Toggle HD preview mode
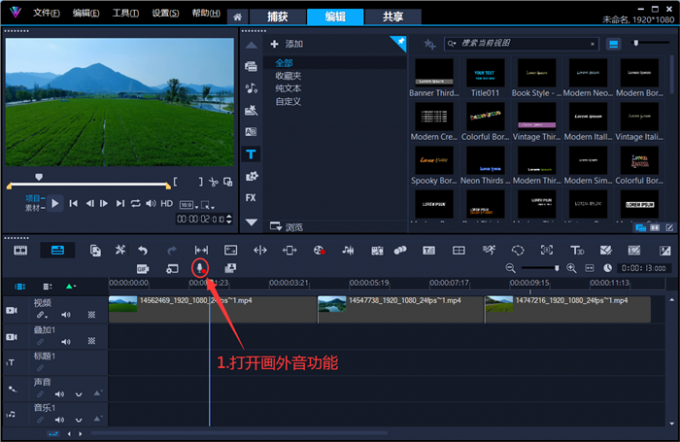 tap(166, 203)
